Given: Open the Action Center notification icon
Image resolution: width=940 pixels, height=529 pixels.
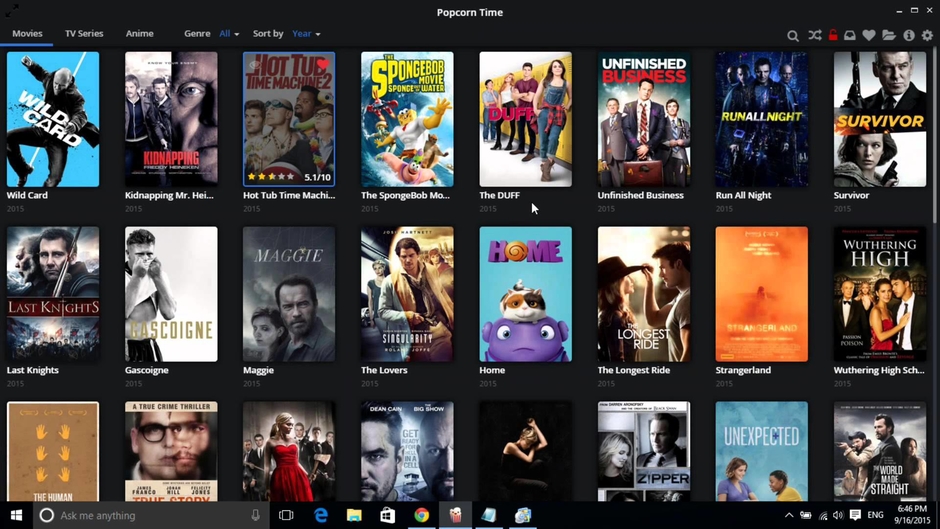Looking at the screenshot, I should tap(855, 515).
